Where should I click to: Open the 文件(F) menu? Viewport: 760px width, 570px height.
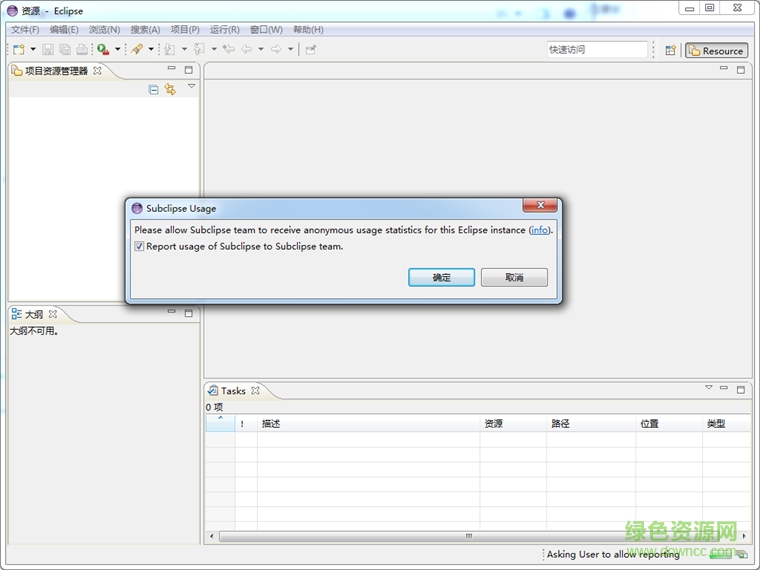25,30
